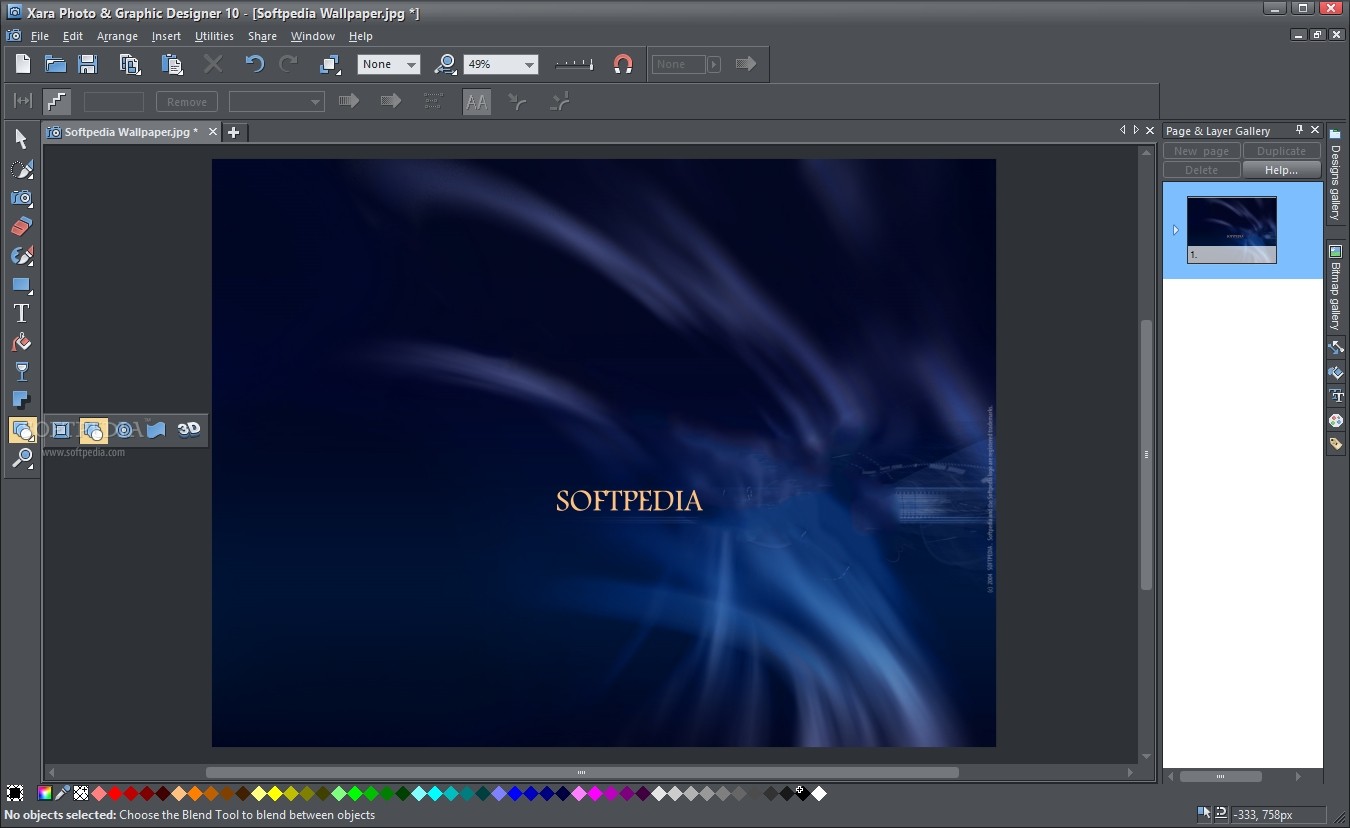Screen dimensions: 1350x828
Task: Toggle the blend distance spacing button
Action: pyautogui.click(x=22, y=102)
